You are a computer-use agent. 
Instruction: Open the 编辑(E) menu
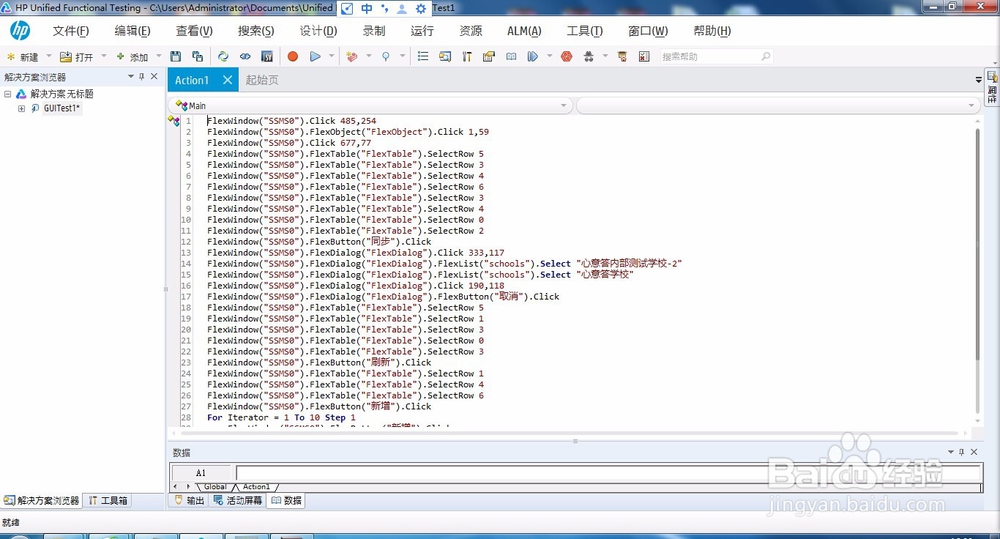133,31
